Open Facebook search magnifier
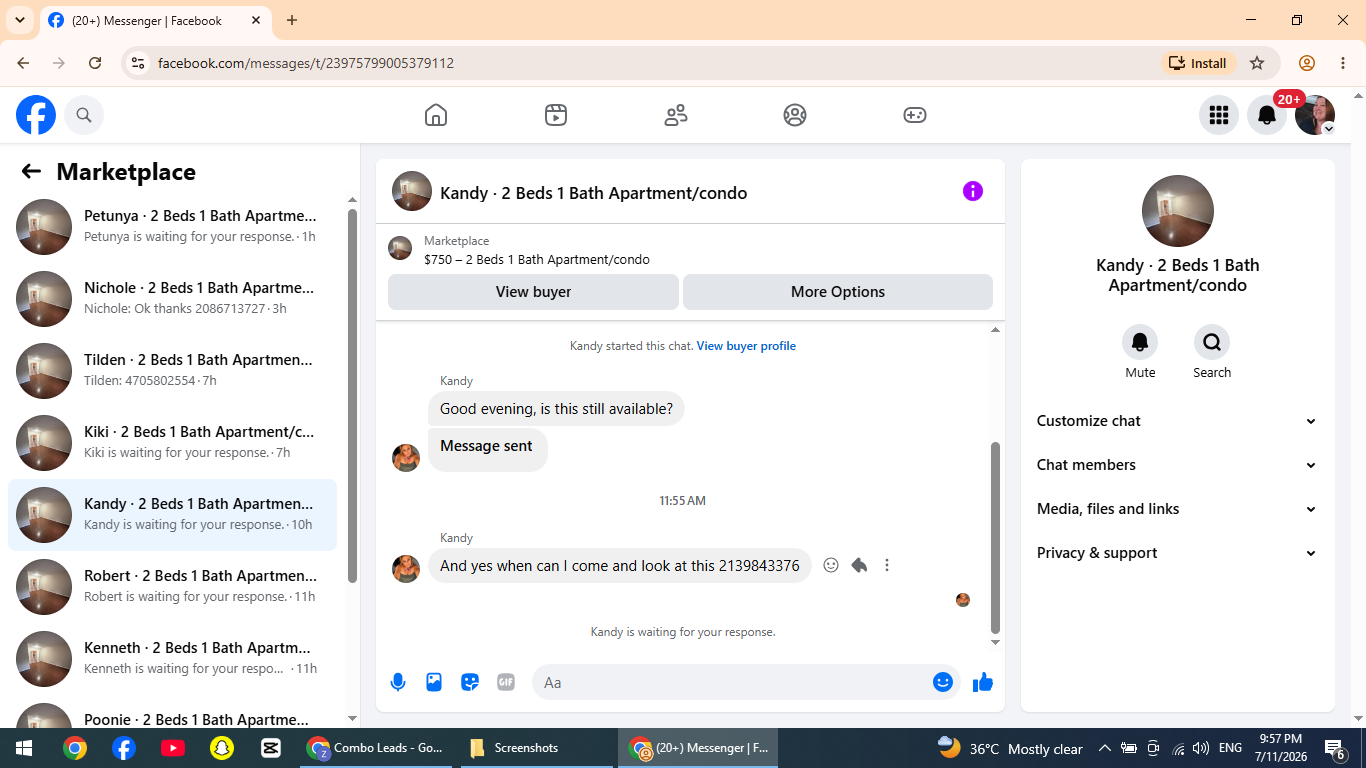Screen dimensions: 1366x768 [x=84, y=115]
